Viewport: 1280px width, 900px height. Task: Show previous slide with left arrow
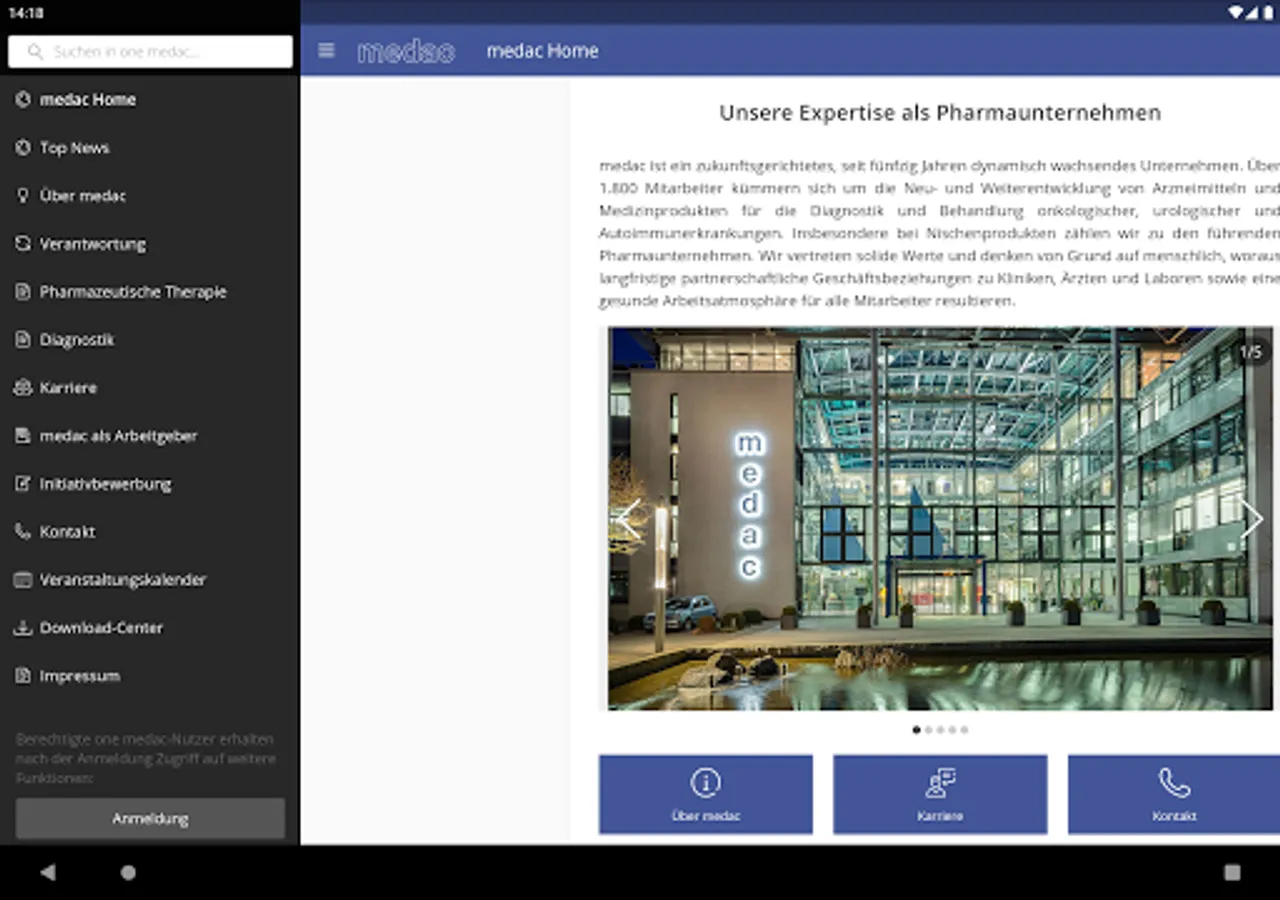point(629,518)
